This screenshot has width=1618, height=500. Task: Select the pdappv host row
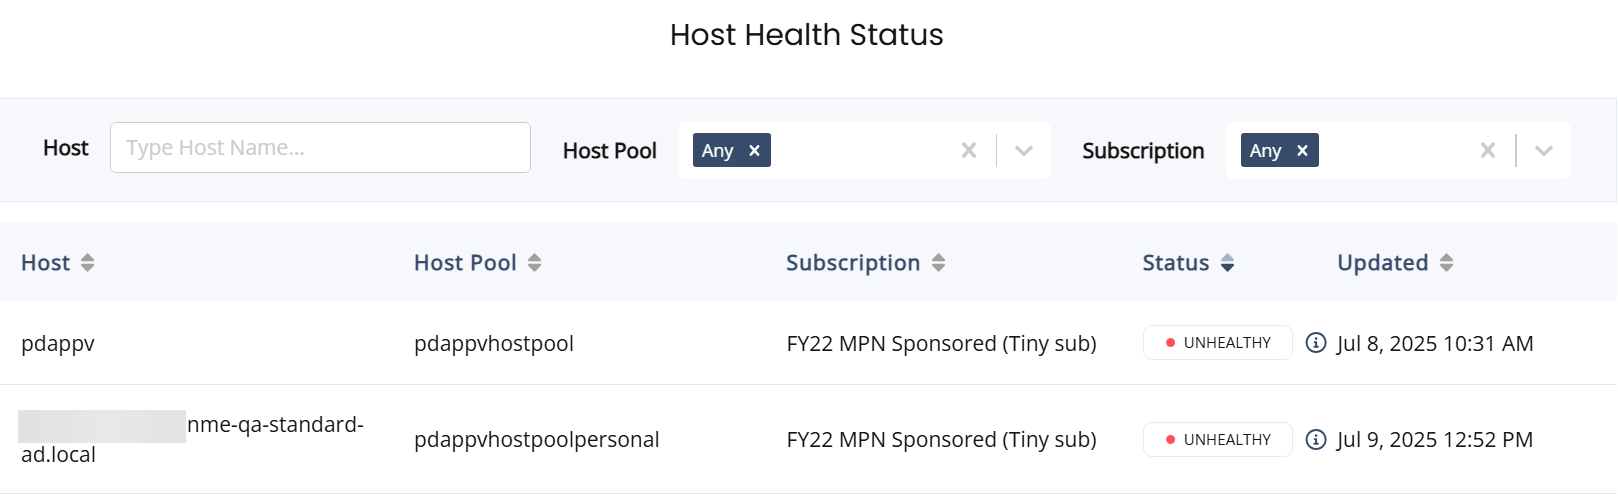coord(808,343)
